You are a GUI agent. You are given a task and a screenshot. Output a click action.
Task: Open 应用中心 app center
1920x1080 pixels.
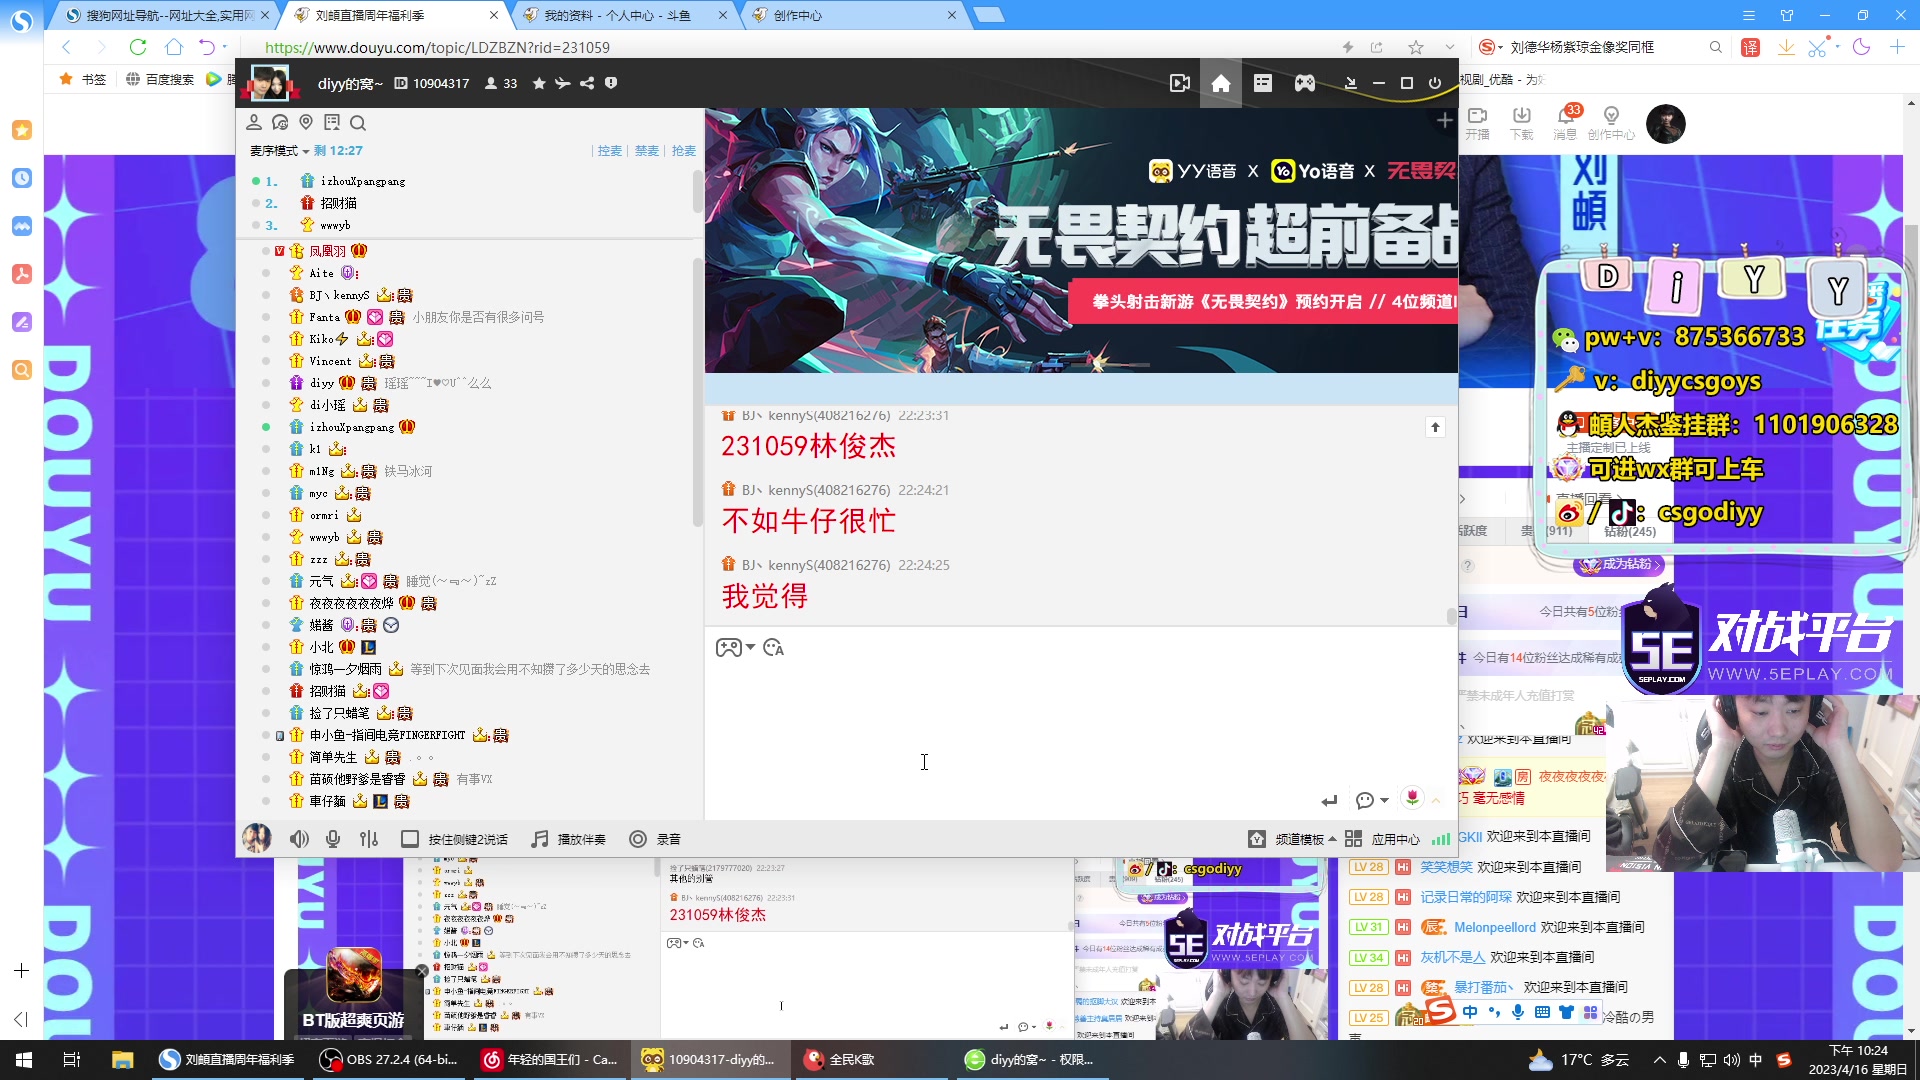(x=1383, y=839)
